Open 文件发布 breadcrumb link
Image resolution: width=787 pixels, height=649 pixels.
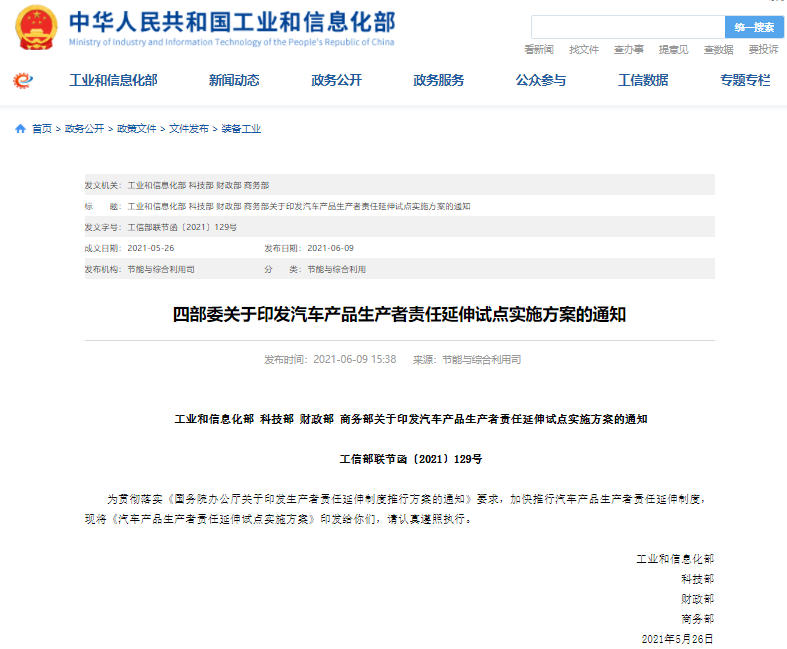point(189,129)
